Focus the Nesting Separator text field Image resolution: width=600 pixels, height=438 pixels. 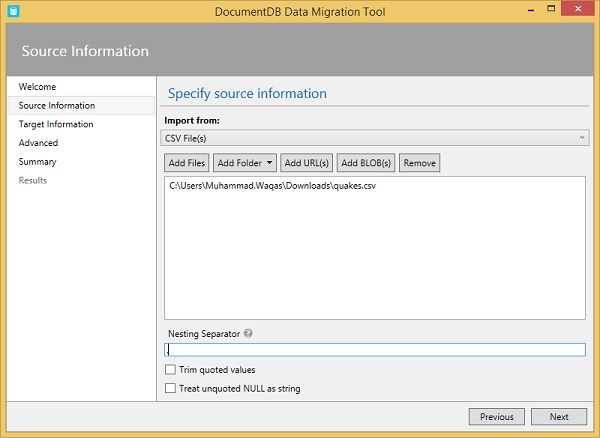tap(376, 350)
